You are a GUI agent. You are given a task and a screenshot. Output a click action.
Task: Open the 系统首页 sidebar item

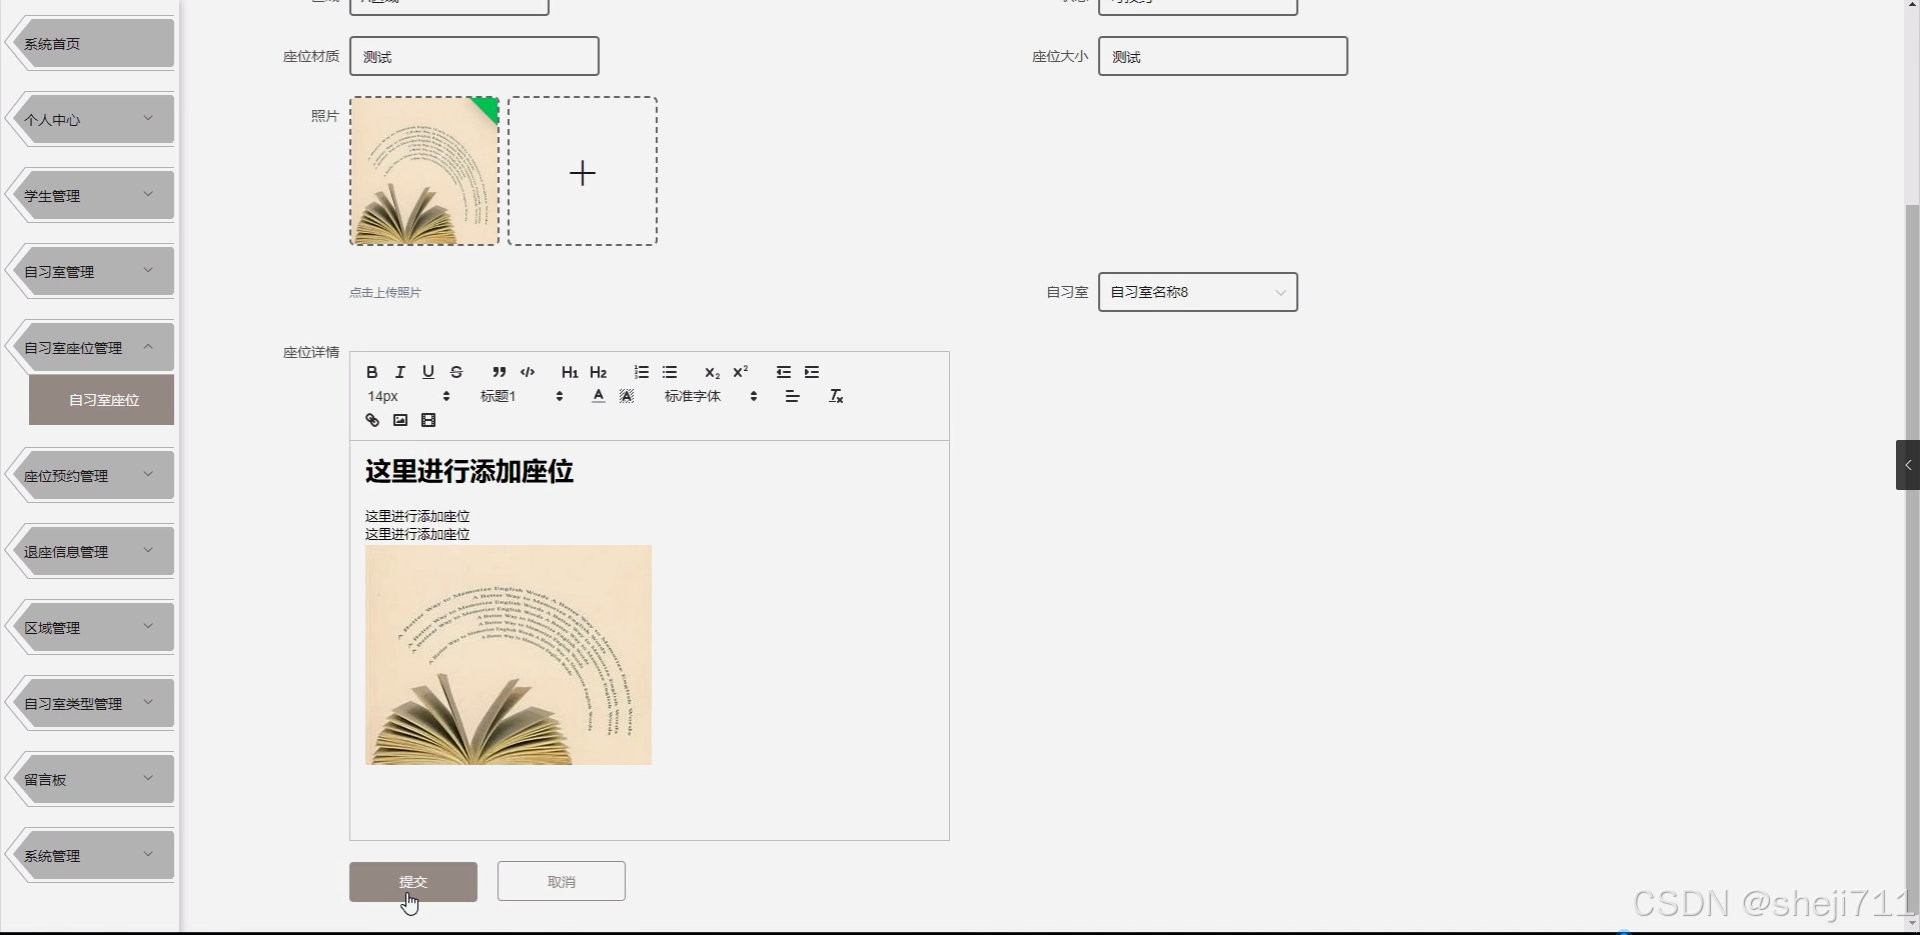[89, 43]
